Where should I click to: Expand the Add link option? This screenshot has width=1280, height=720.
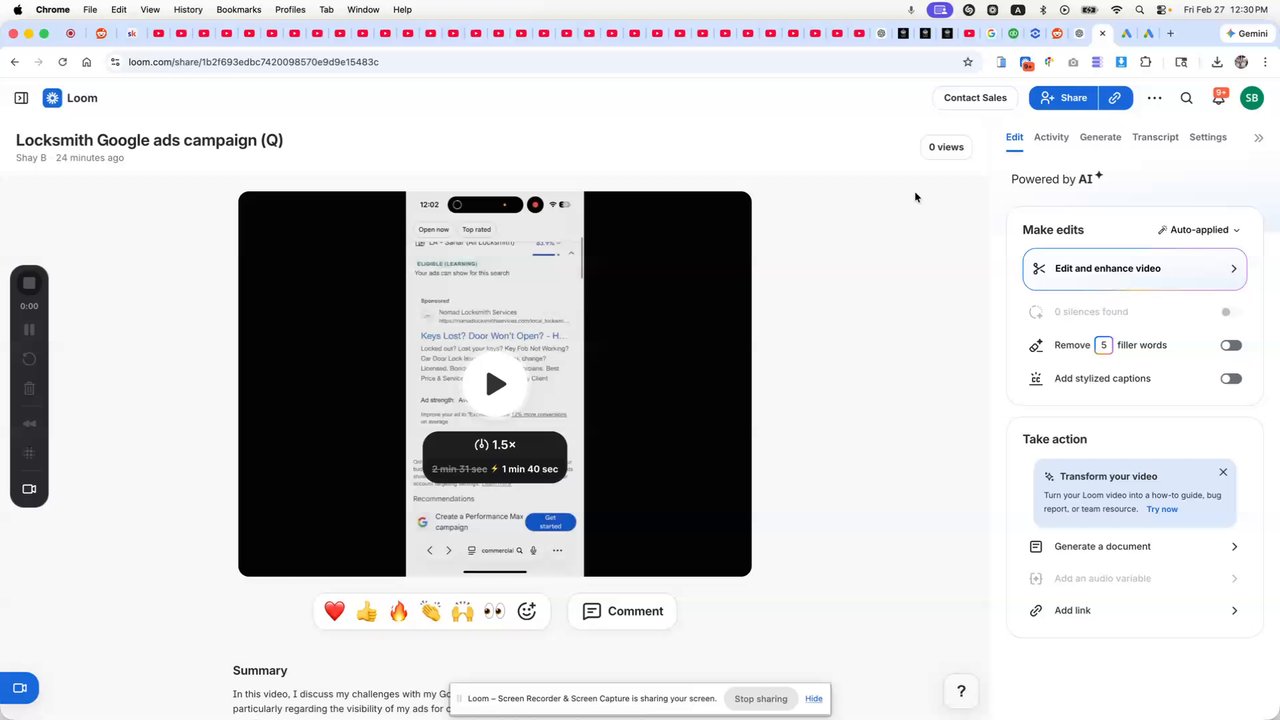(x=1134, y=611)
